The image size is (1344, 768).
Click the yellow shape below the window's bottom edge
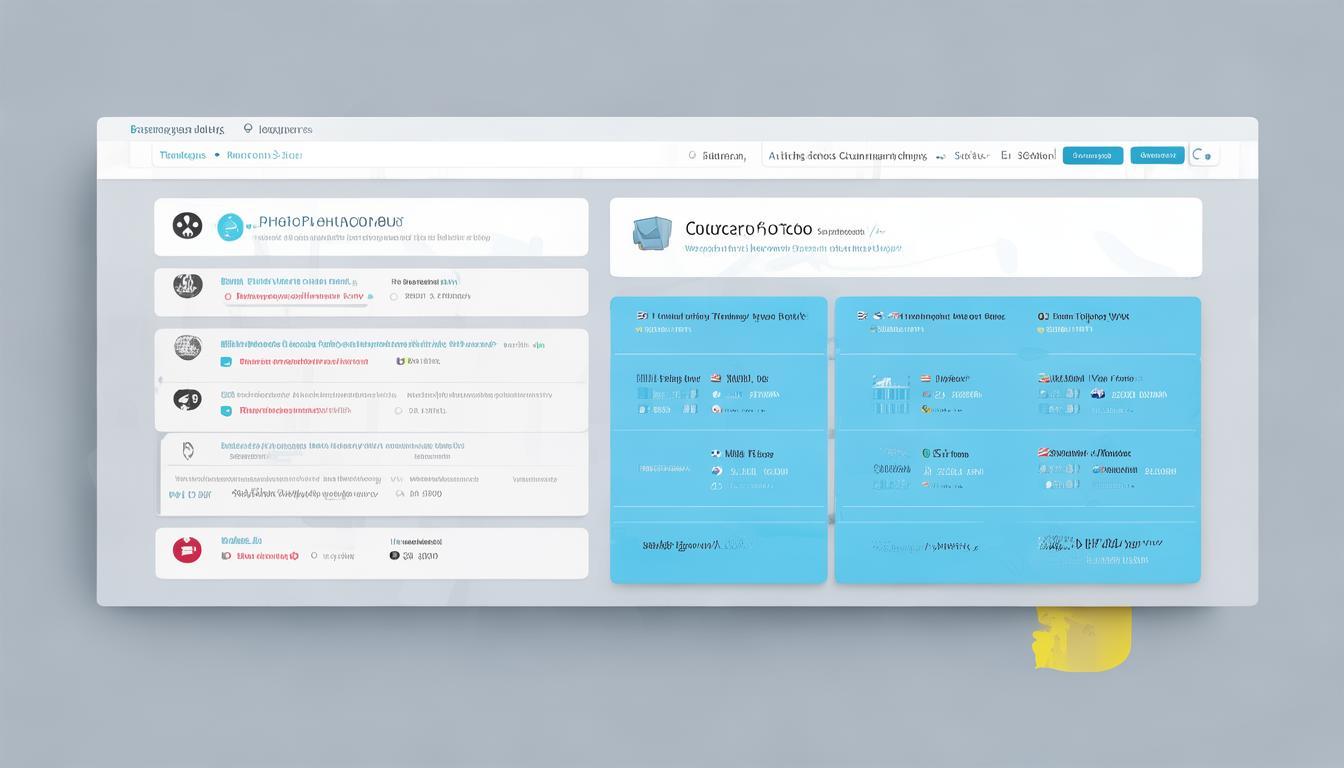(1082, 637)
